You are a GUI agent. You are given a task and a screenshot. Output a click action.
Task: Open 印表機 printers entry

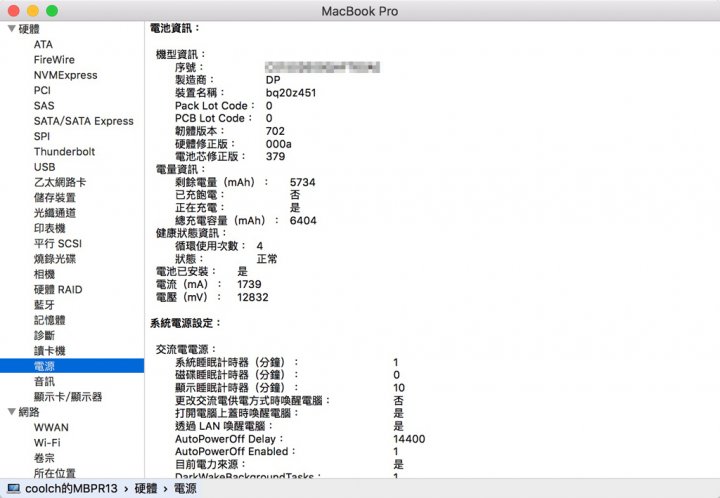click(x=50, y=228)
